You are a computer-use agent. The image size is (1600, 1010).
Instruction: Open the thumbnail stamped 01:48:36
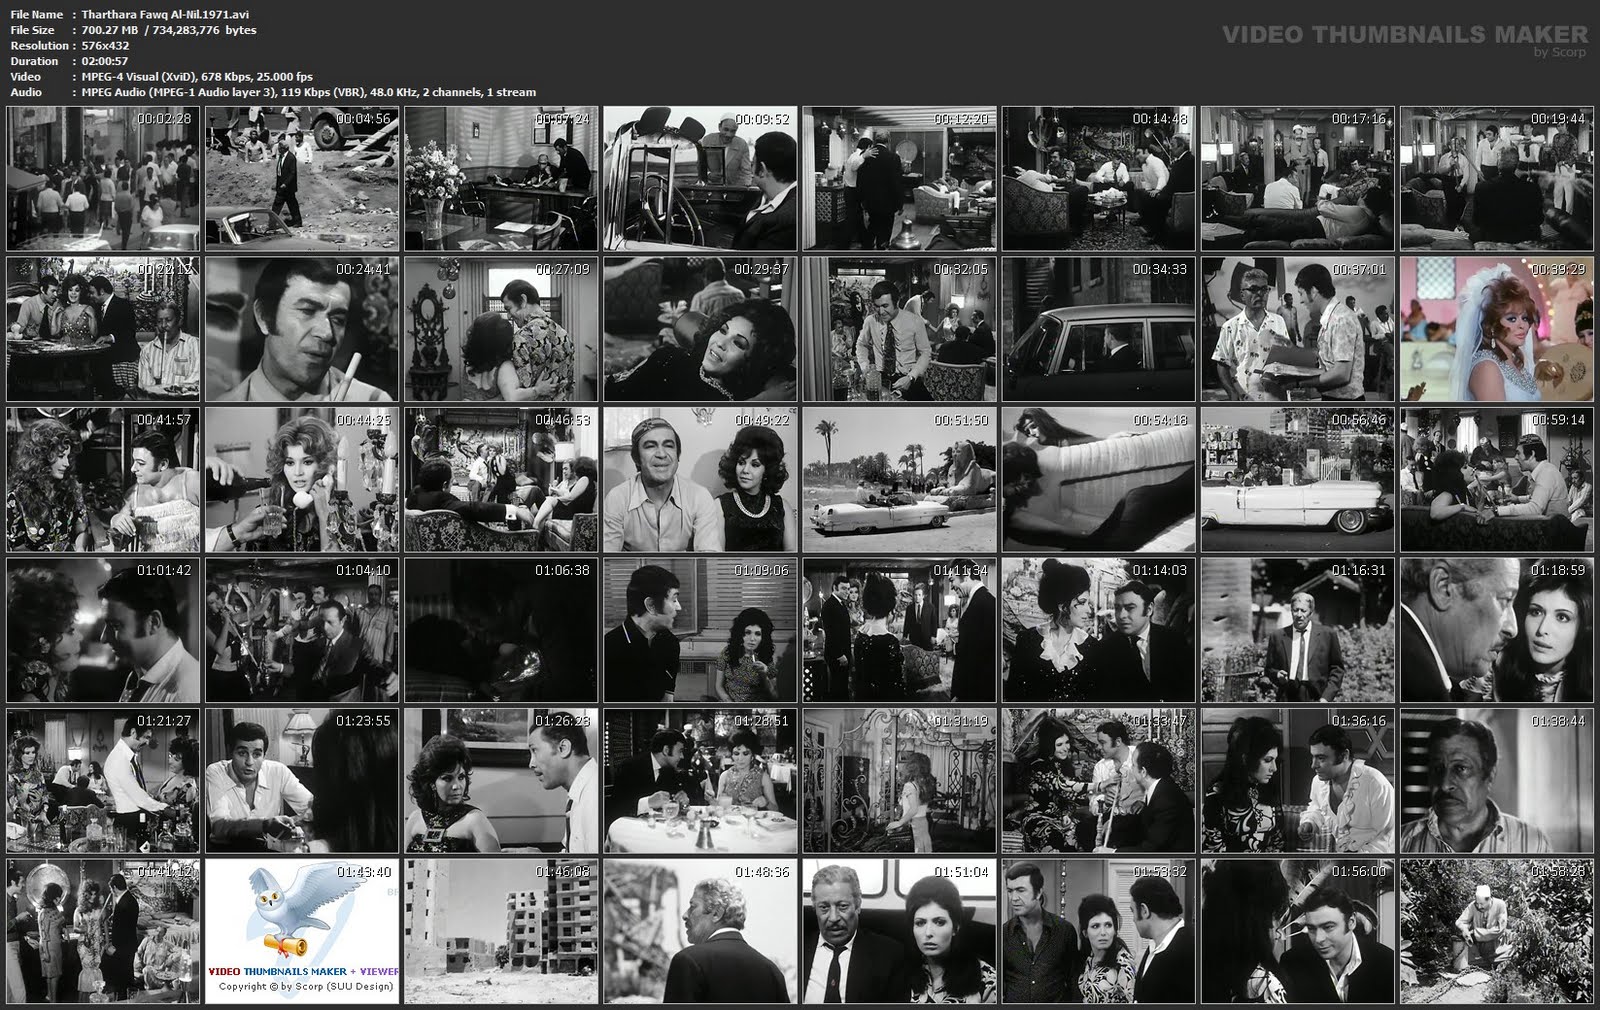coord(700,931)
